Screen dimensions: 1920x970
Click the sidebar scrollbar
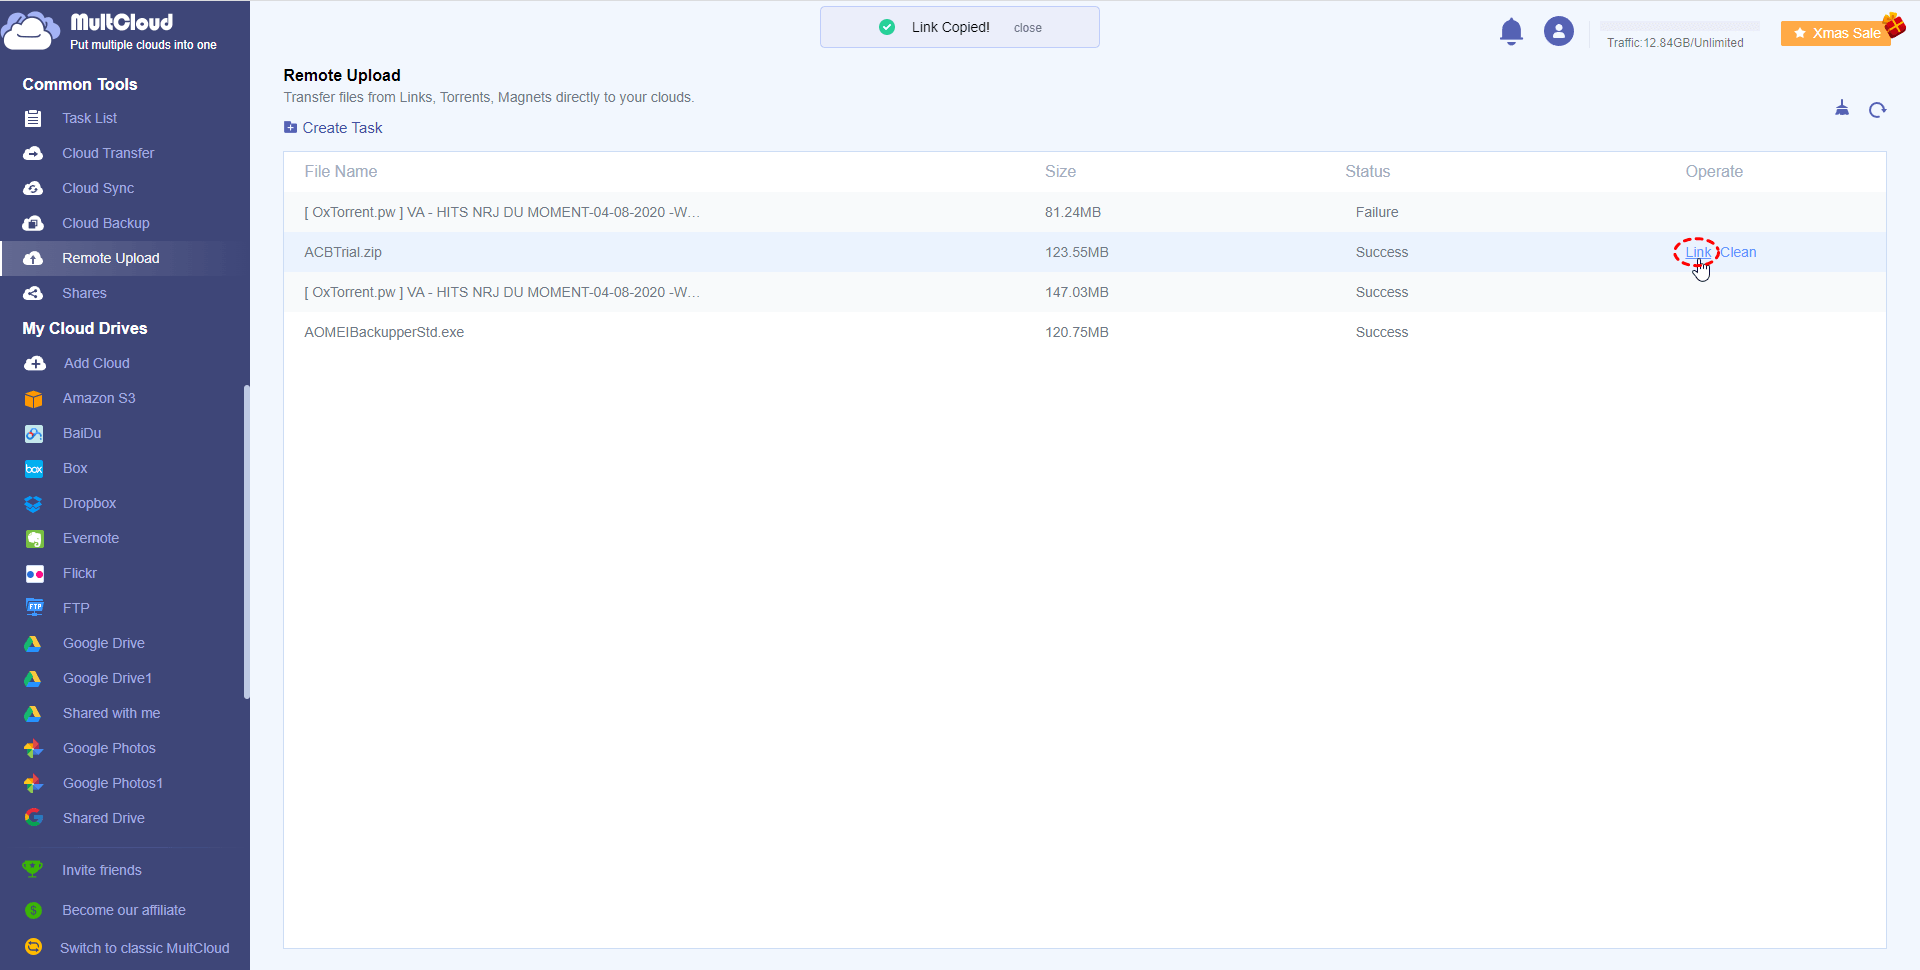246,541
